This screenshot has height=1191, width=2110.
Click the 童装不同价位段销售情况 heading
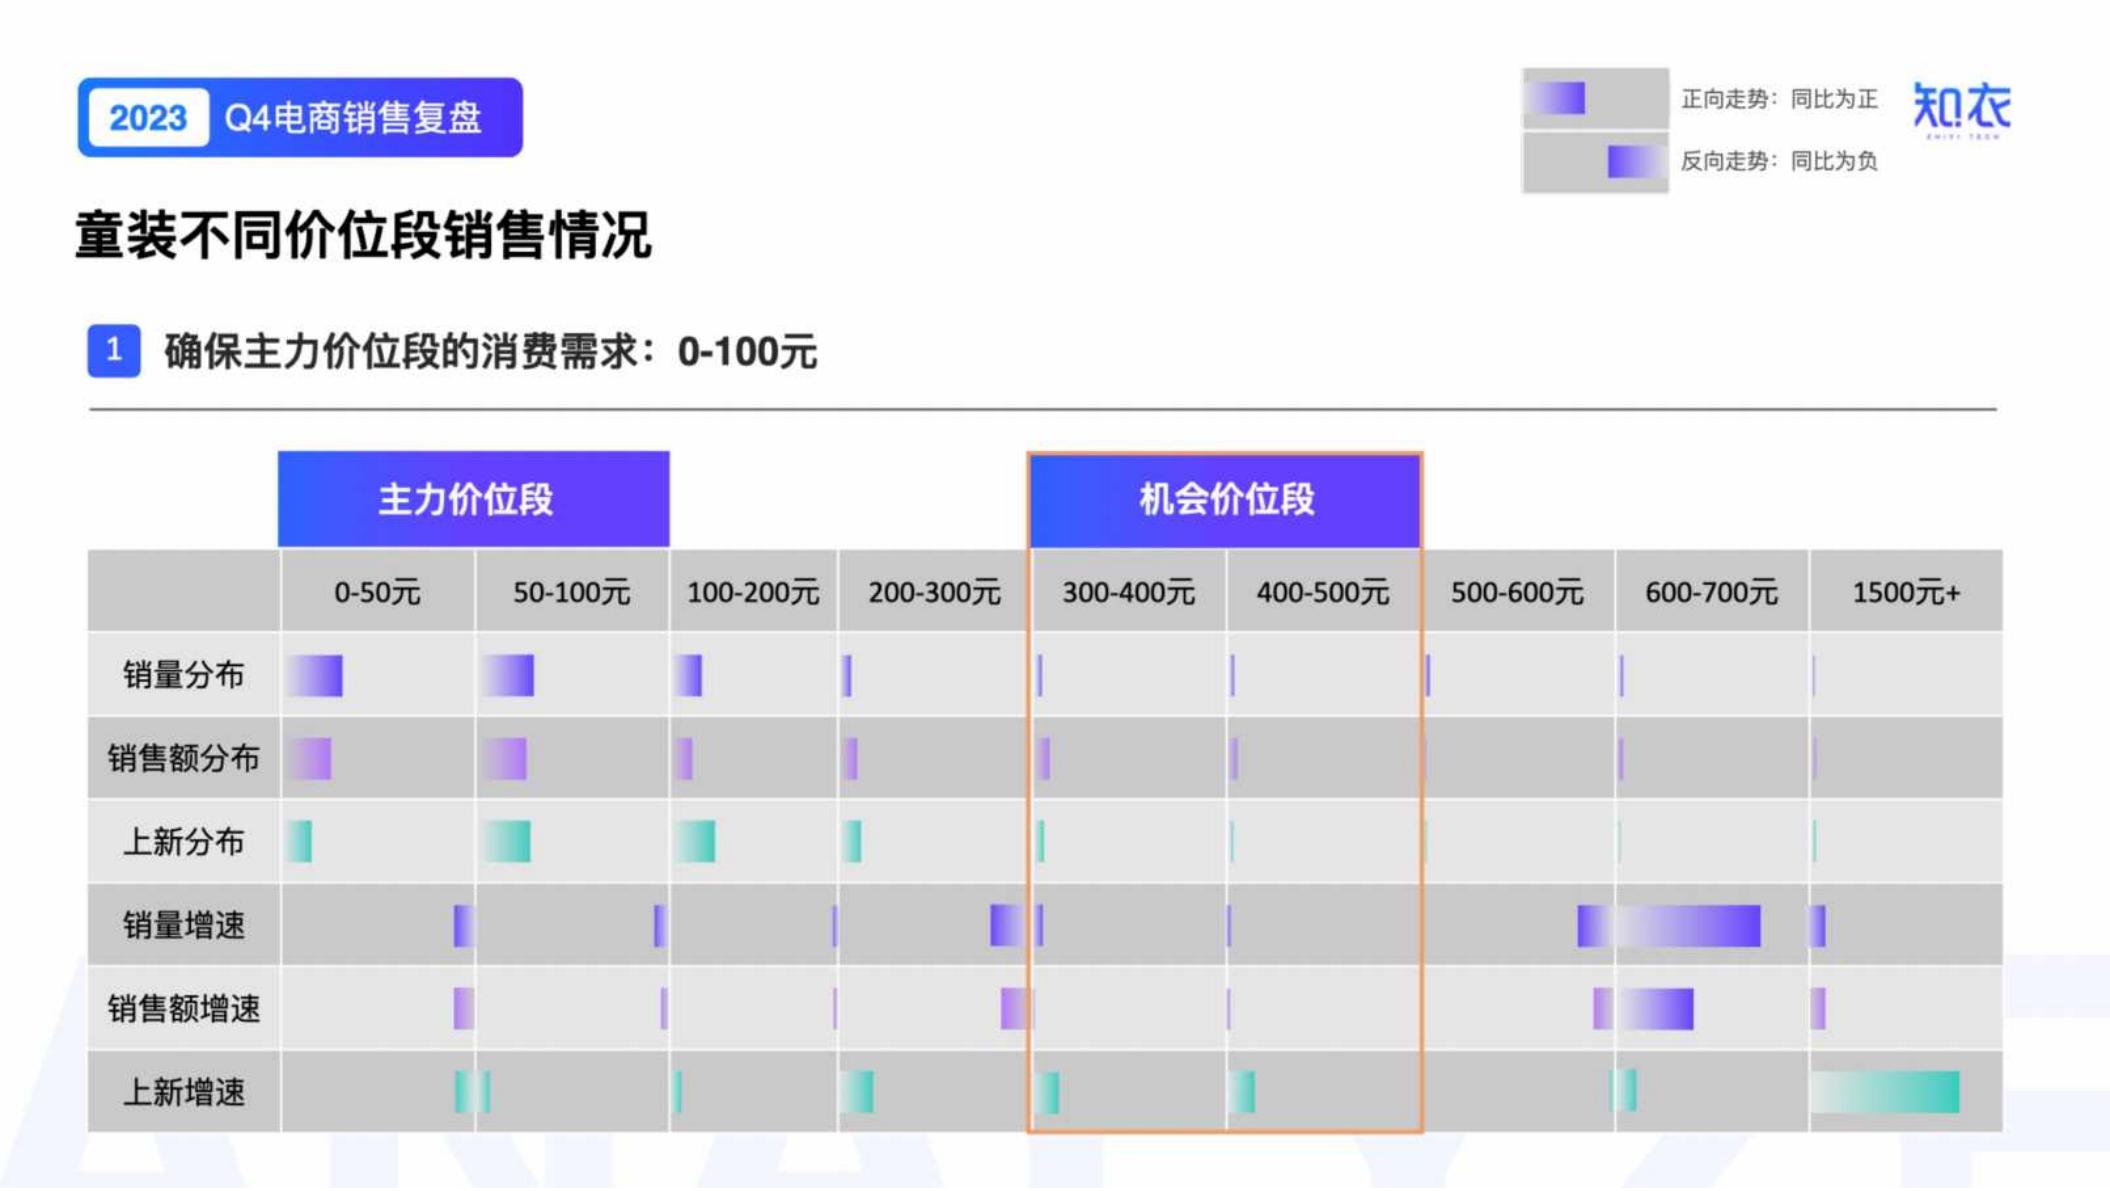363,236
